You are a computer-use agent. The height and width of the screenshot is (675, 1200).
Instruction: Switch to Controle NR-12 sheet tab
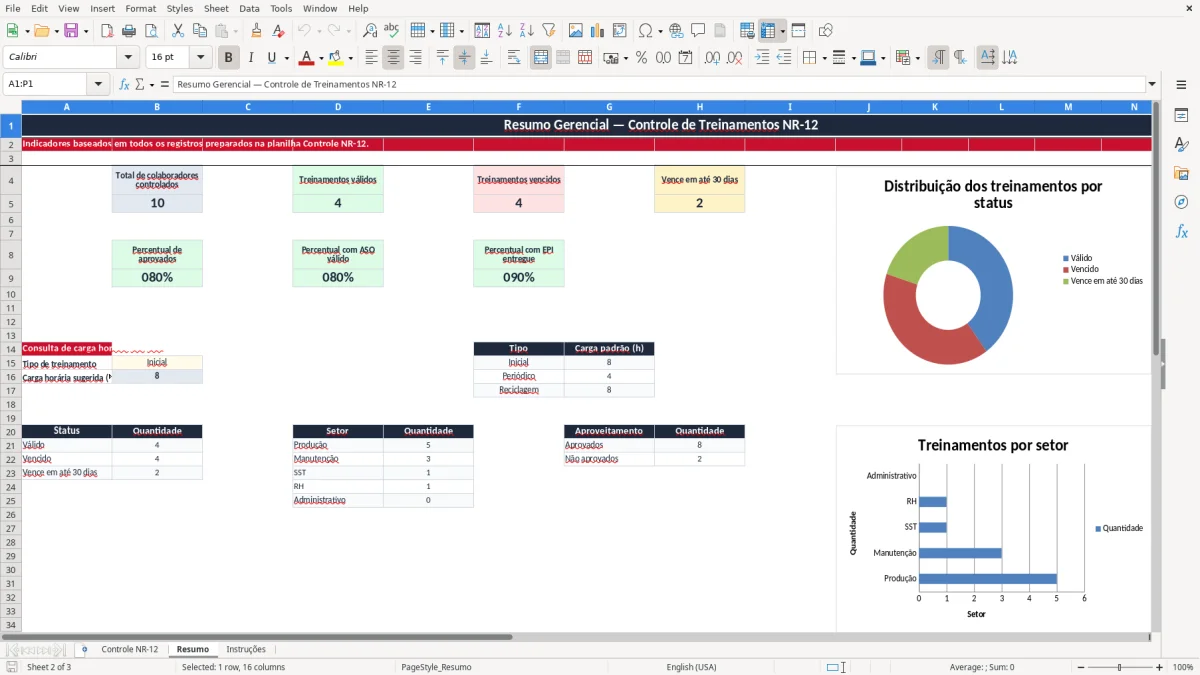[129, 650]
